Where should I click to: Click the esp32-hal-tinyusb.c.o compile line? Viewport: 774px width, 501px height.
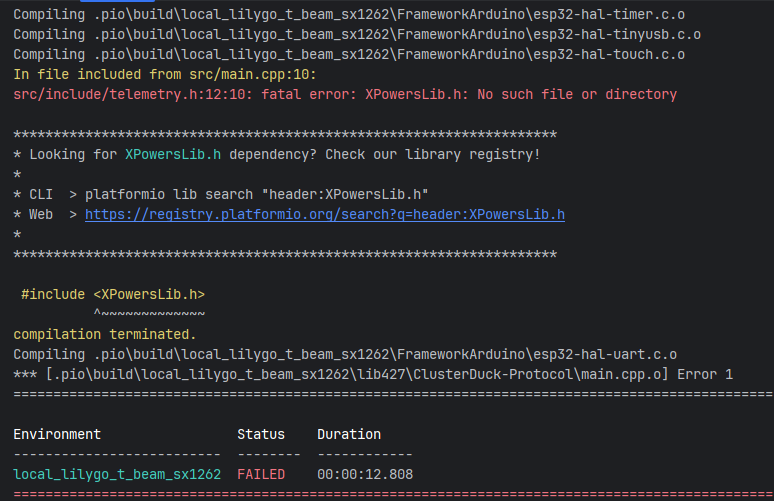coord(357,34)
